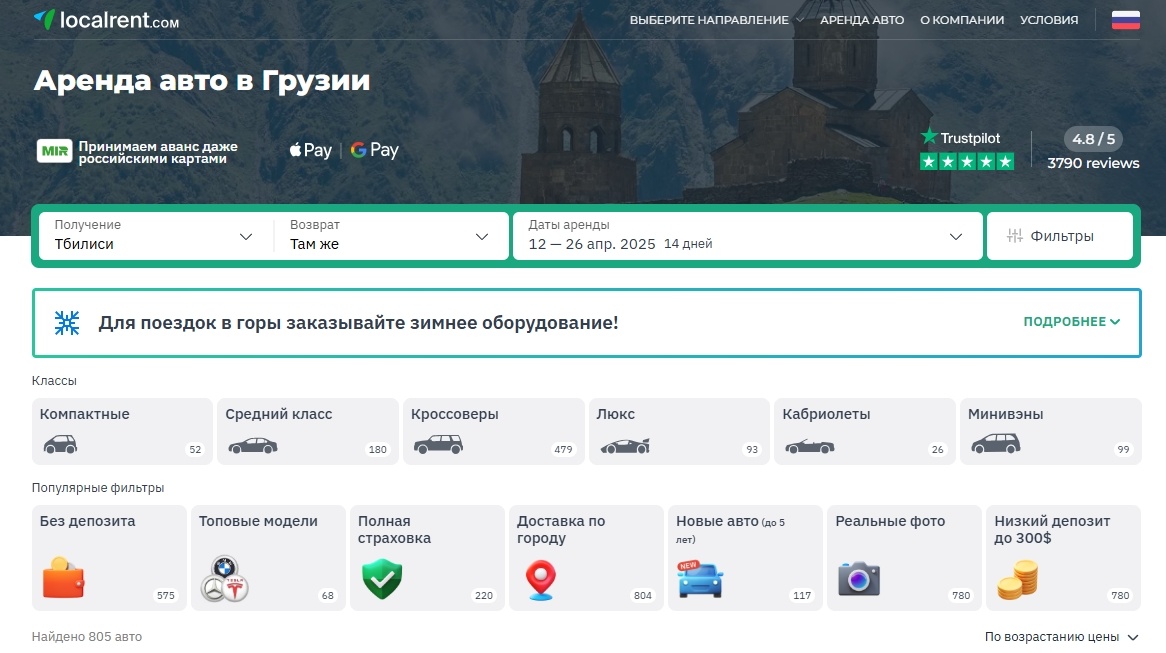Toggle the Низкий депозит до 300$ filter
The height and width of the screenshot is (653, 1166).
point(1018,578)
